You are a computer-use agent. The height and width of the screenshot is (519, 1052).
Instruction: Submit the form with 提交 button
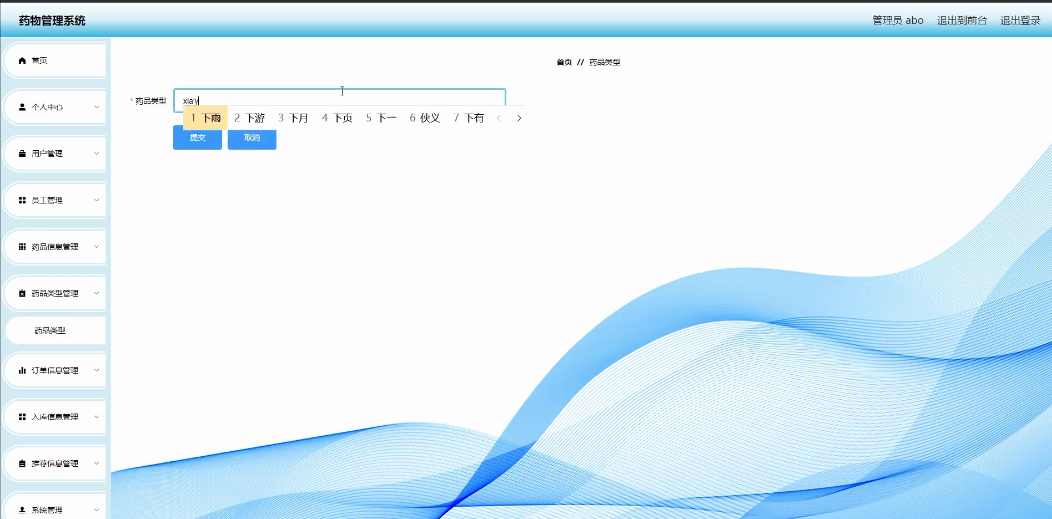click(x=197, y=138)
